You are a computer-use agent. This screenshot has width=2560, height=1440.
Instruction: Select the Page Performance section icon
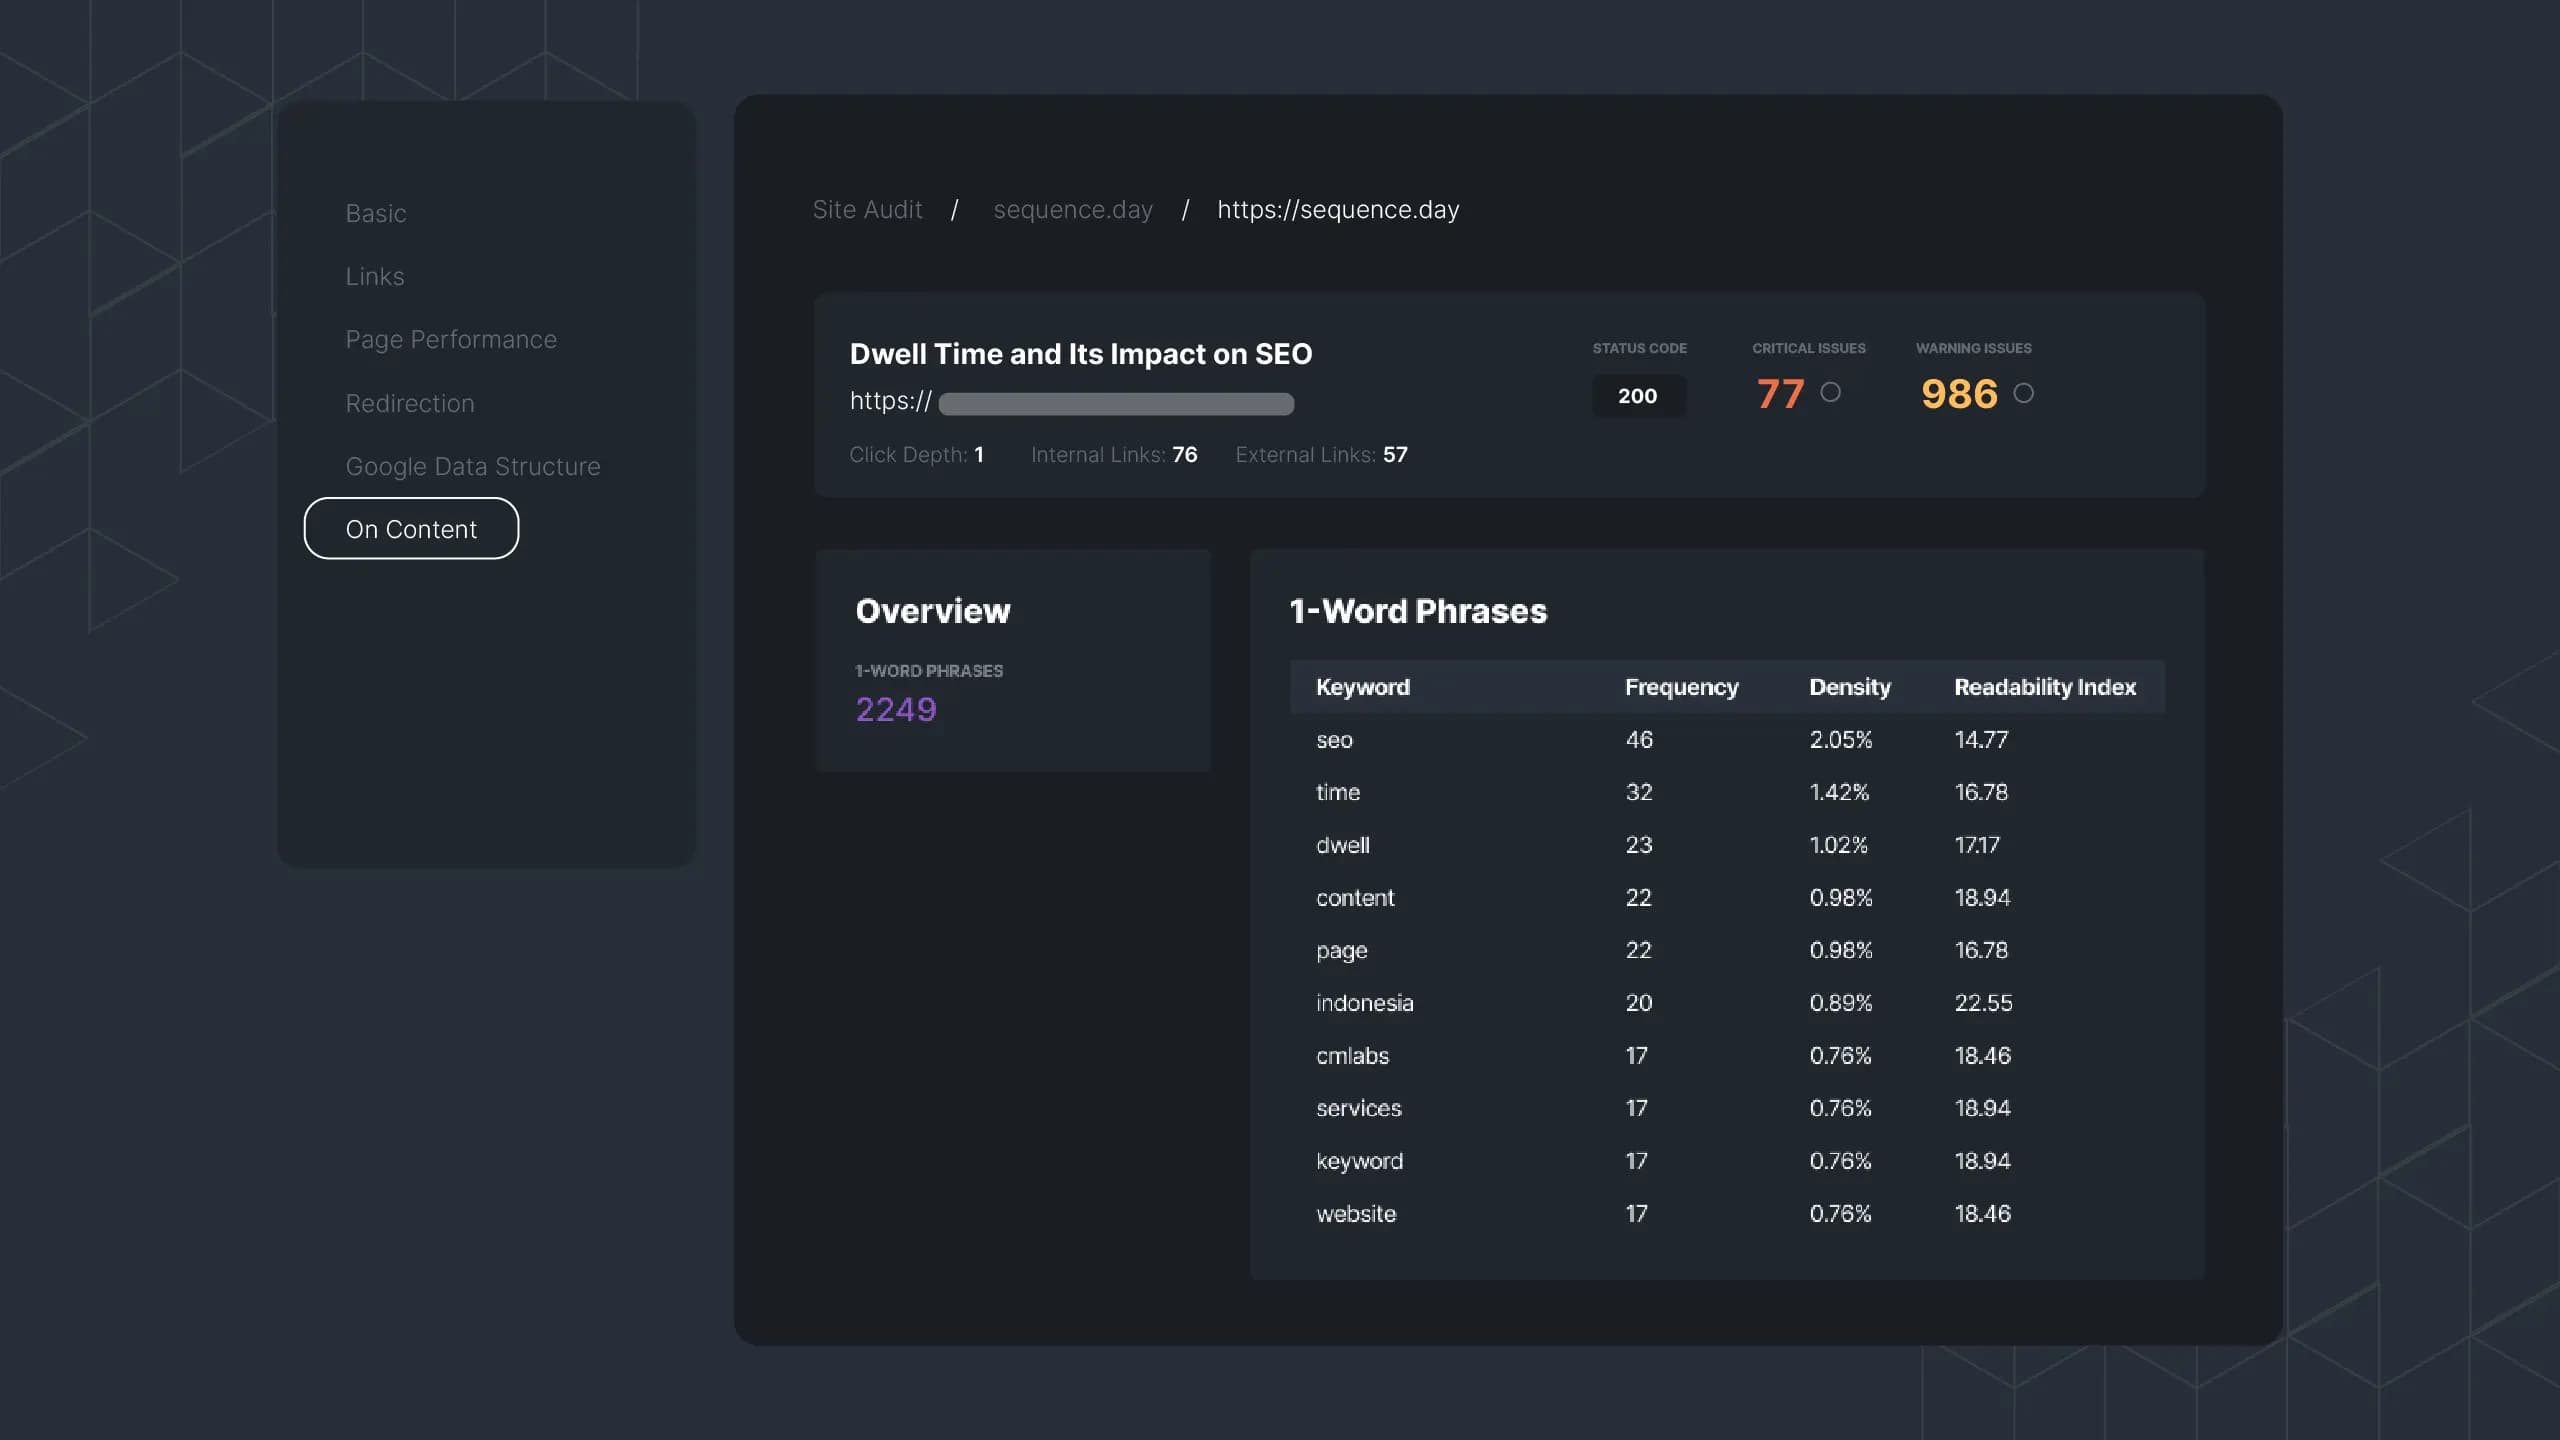pyautogui.click(x=450, y=338)
